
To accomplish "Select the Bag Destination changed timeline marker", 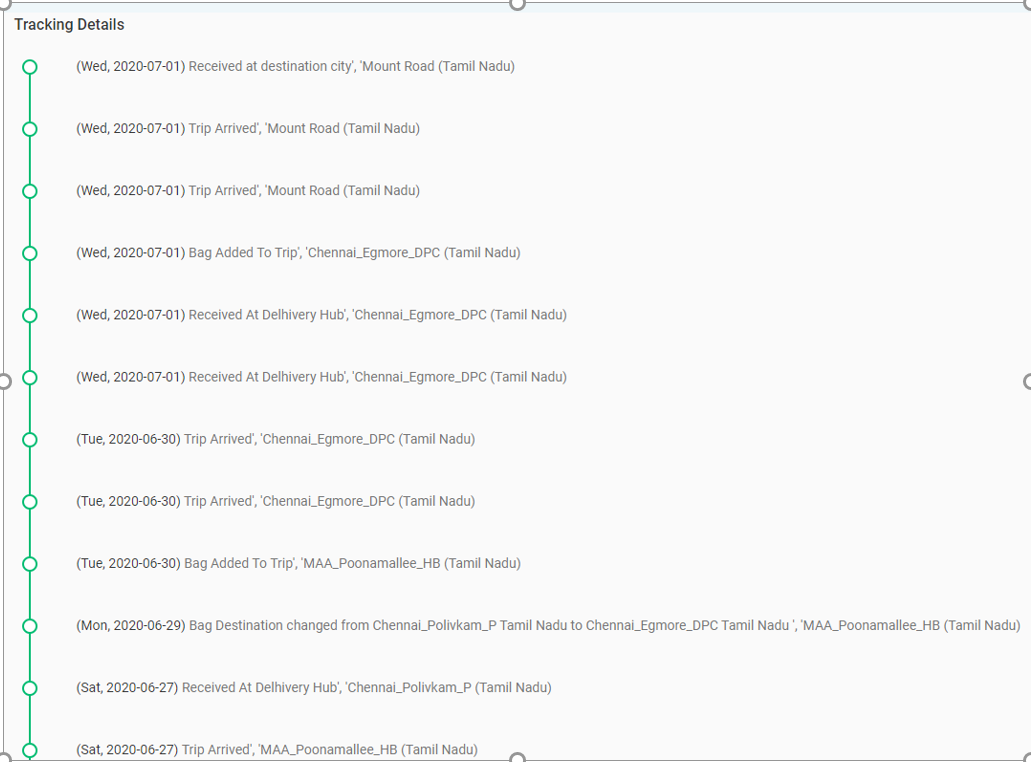I will pos(30,626).
